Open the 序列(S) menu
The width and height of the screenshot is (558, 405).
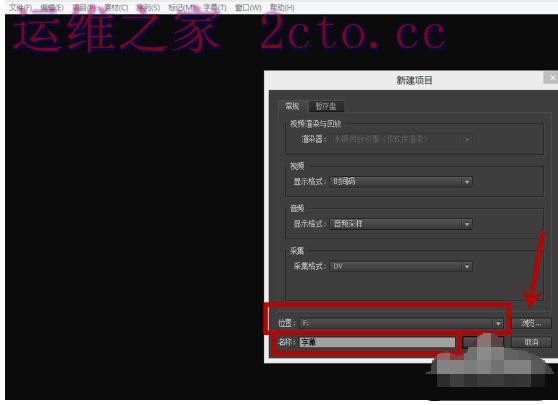pos(148,7)
